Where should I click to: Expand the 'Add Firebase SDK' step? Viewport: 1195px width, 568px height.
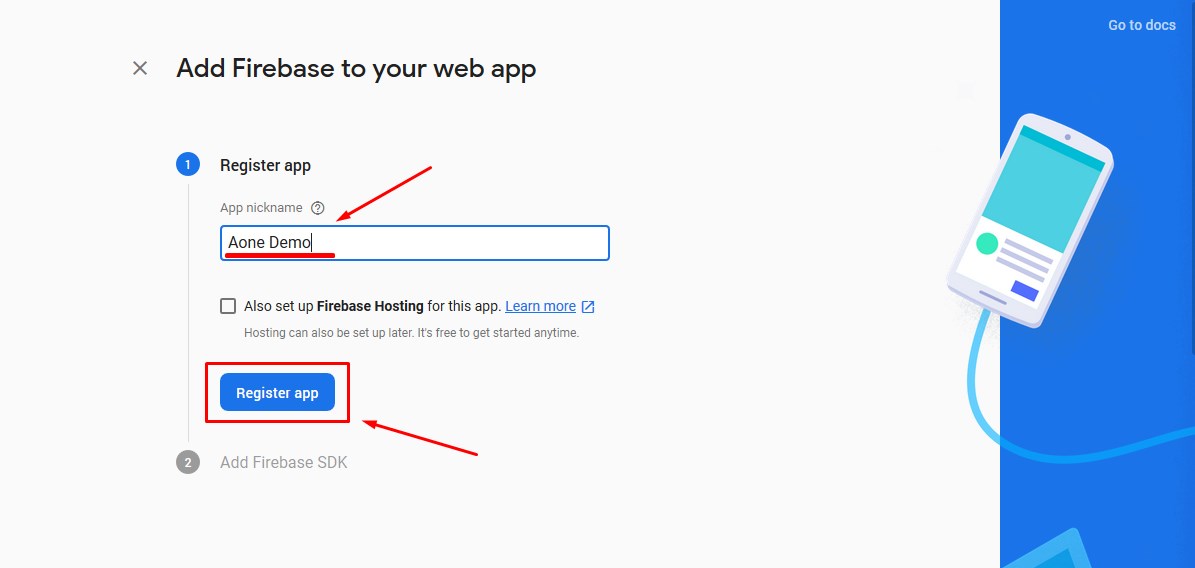tap(284, 462)
